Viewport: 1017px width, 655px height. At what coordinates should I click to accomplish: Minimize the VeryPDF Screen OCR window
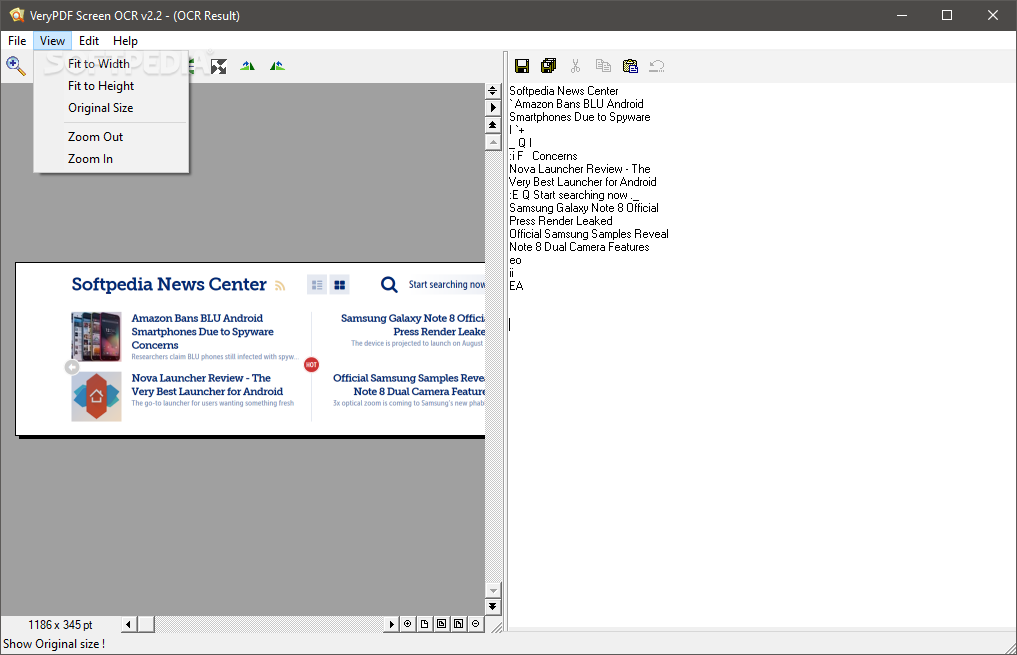[x=902, y=15]
